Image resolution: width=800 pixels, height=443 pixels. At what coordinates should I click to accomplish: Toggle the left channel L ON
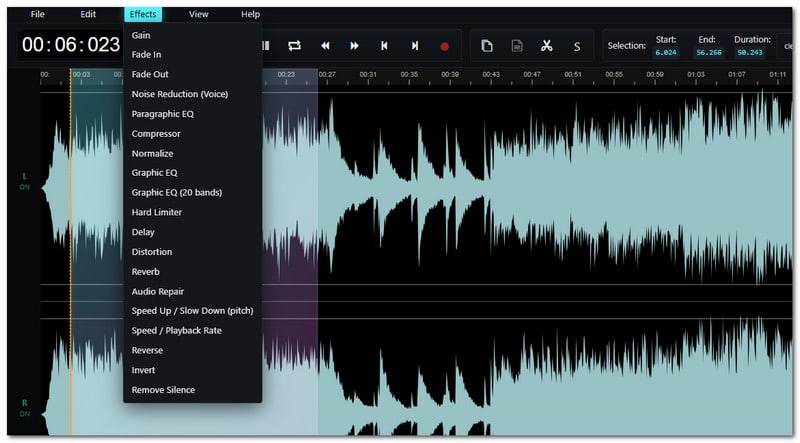pos(24,182)
